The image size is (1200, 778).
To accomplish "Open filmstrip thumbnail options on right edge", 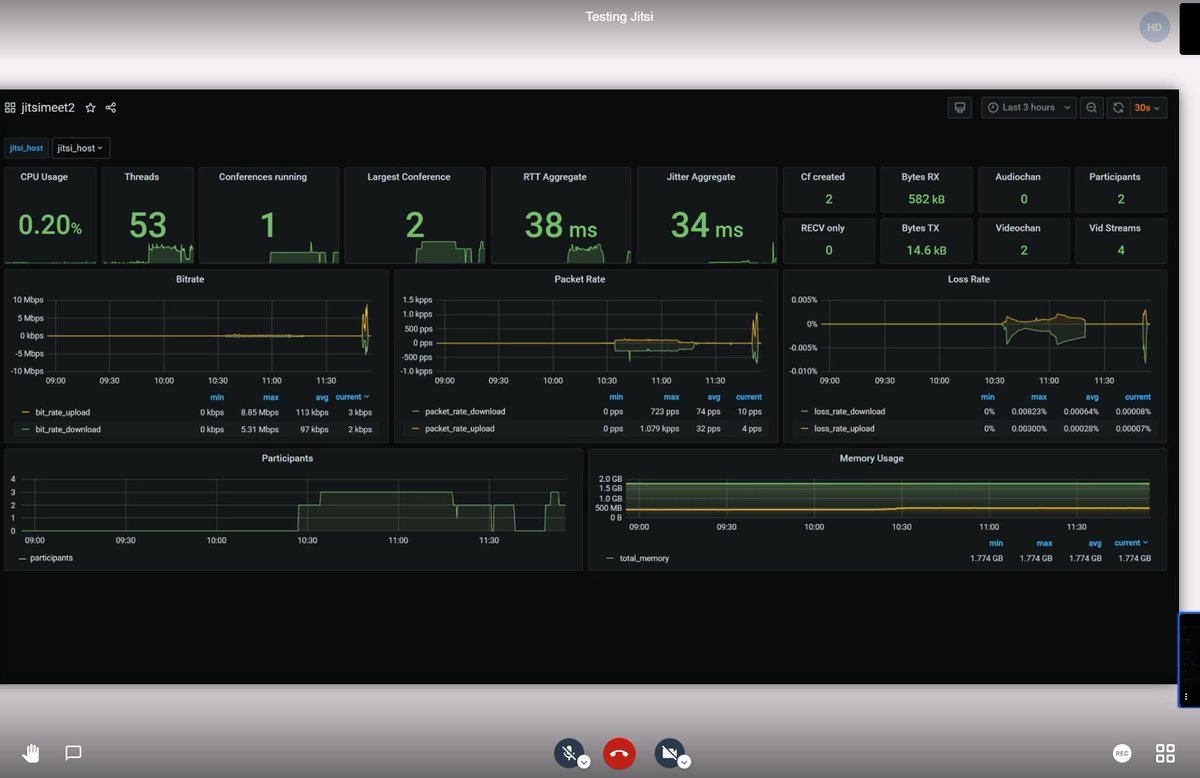I will coord(1187,696).
